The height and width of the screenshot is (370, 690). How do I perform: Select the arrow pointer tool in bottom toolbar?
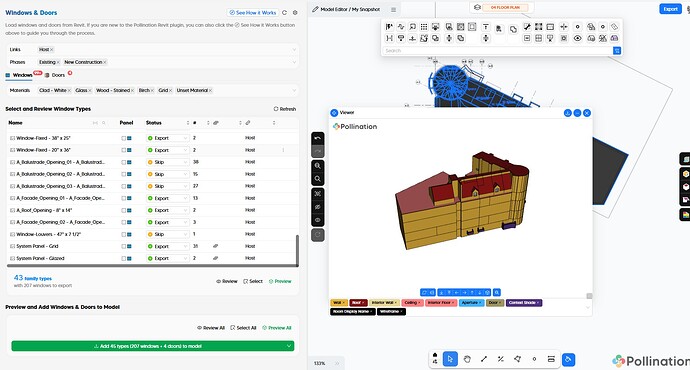(x=450, y=359)
